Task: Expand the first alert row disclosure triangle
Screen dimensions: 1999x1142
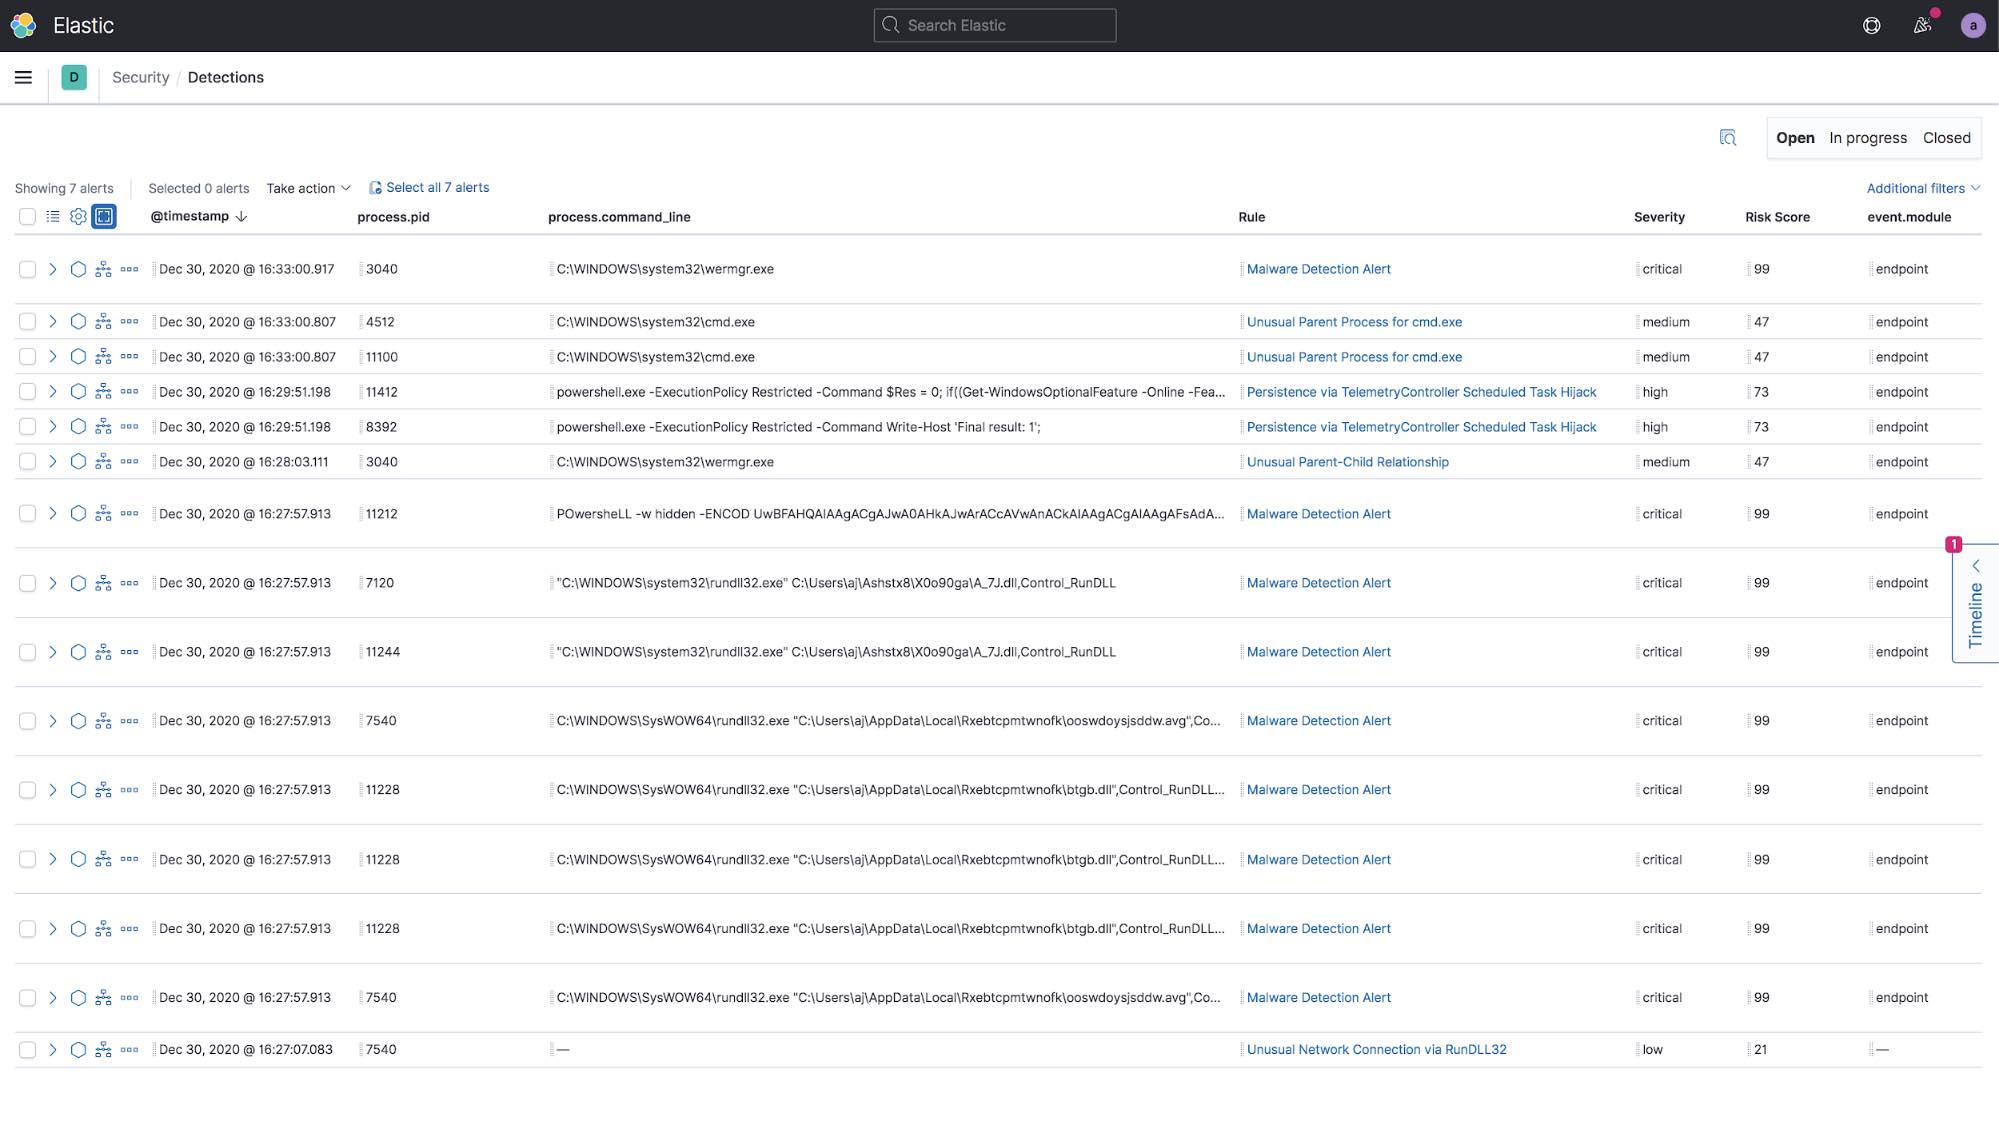Action: 51,269
